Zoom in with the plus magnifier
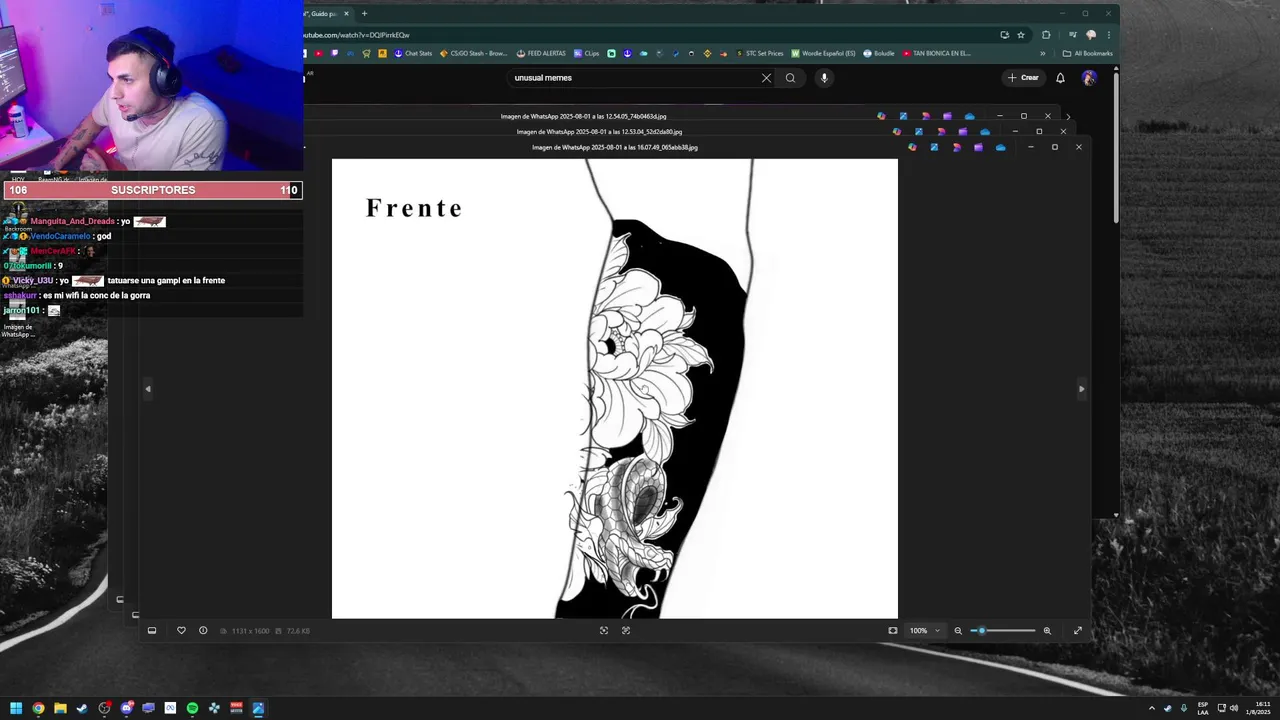 click(x=1047, y=630)
